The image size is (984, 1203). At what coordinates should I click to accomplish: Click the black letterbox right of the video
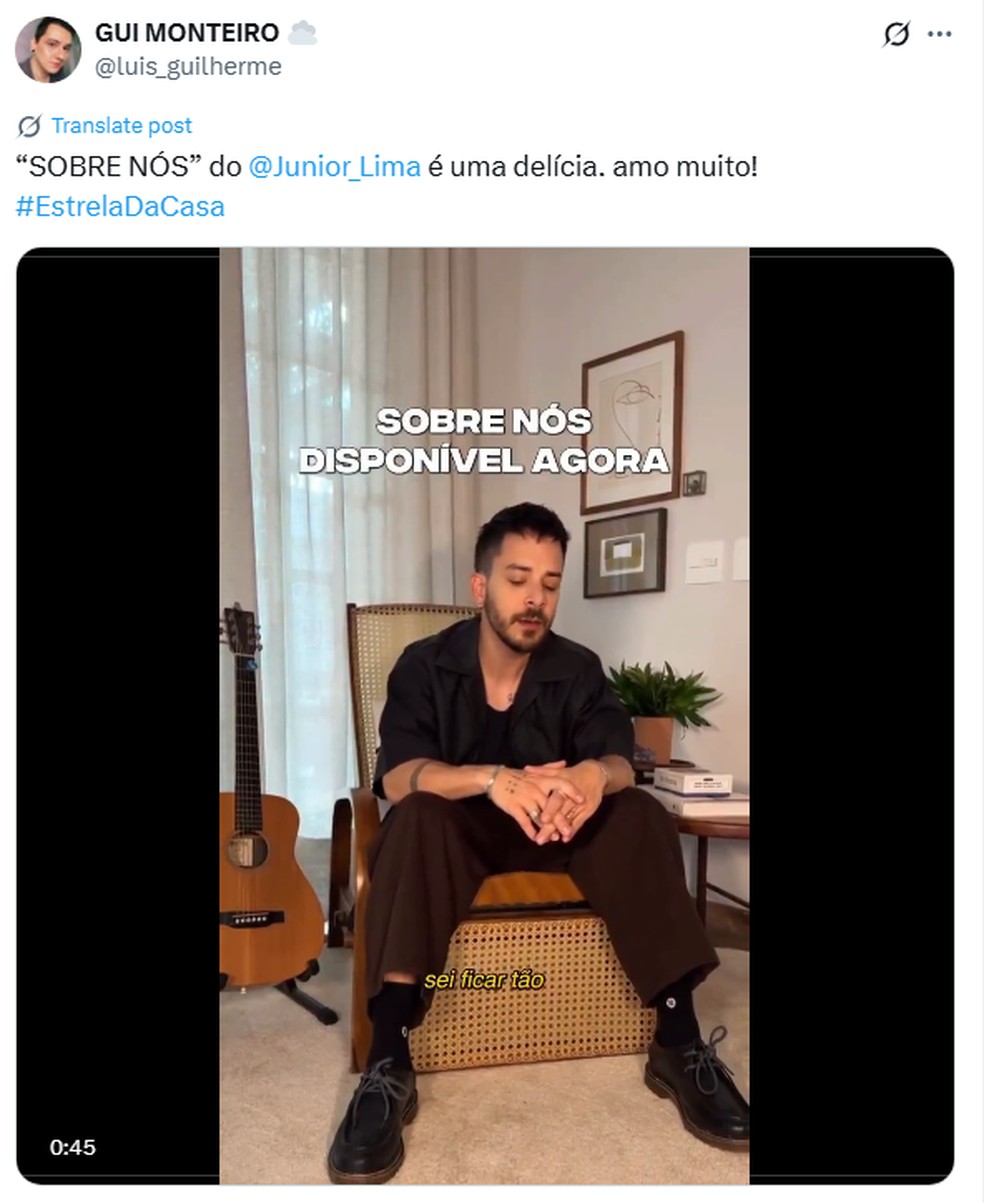tap(851, 716)
